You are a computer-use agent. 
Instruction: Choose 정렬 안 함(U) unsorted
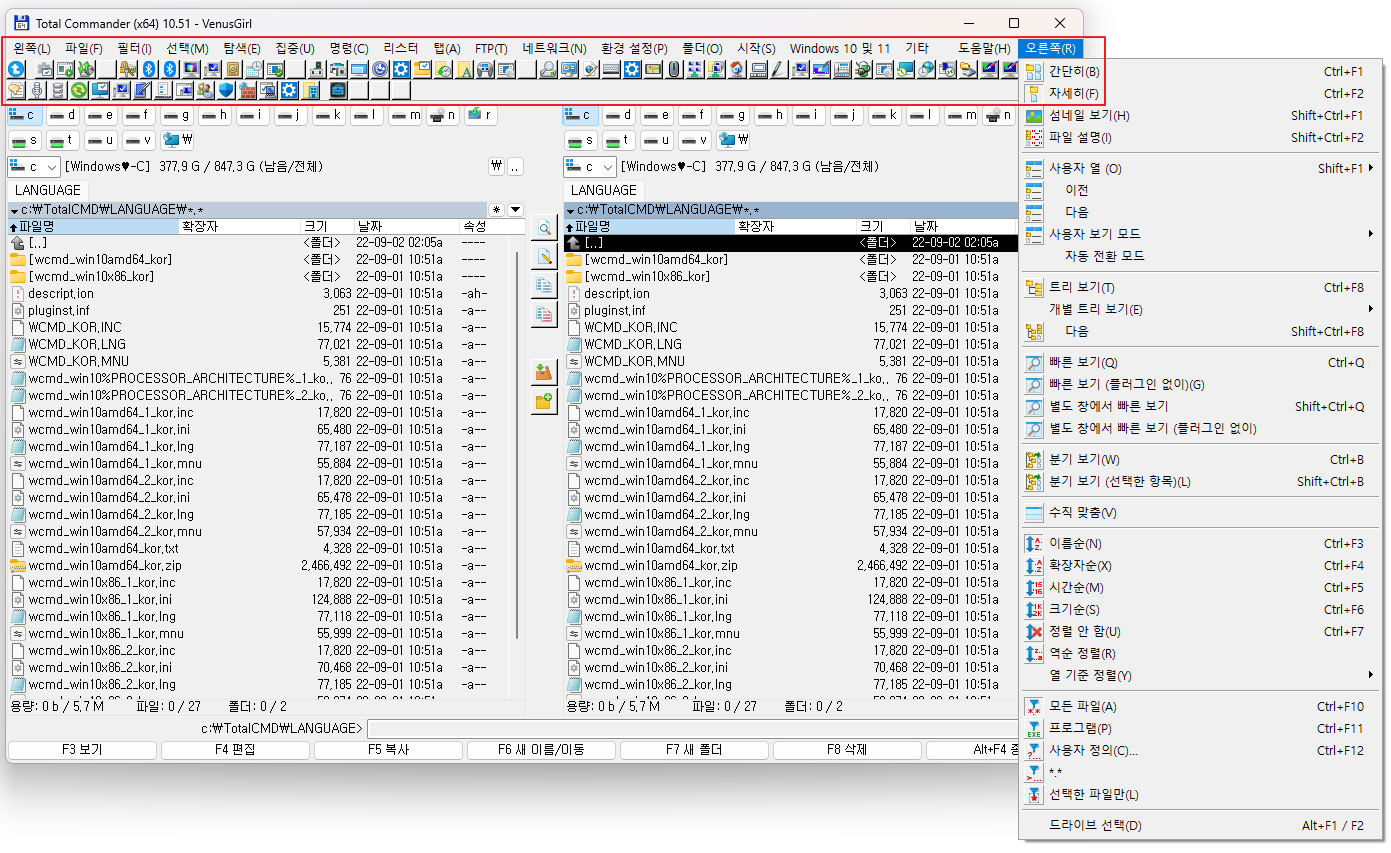click(x=1198, y=632)
